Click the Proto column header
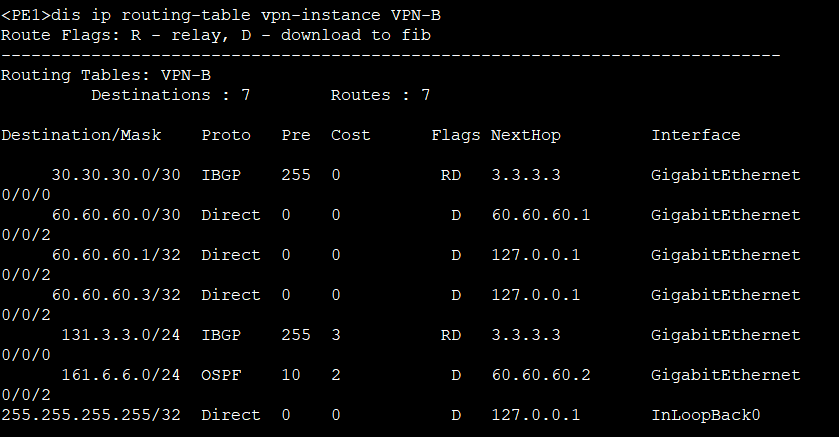The image size is (839, 437). [226, 135]
